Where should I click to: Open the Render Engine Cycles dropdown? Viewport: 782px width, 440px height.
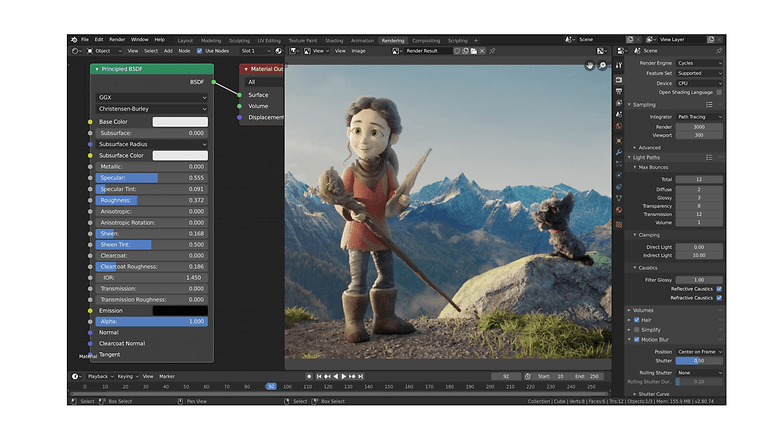tap(699, 63)
